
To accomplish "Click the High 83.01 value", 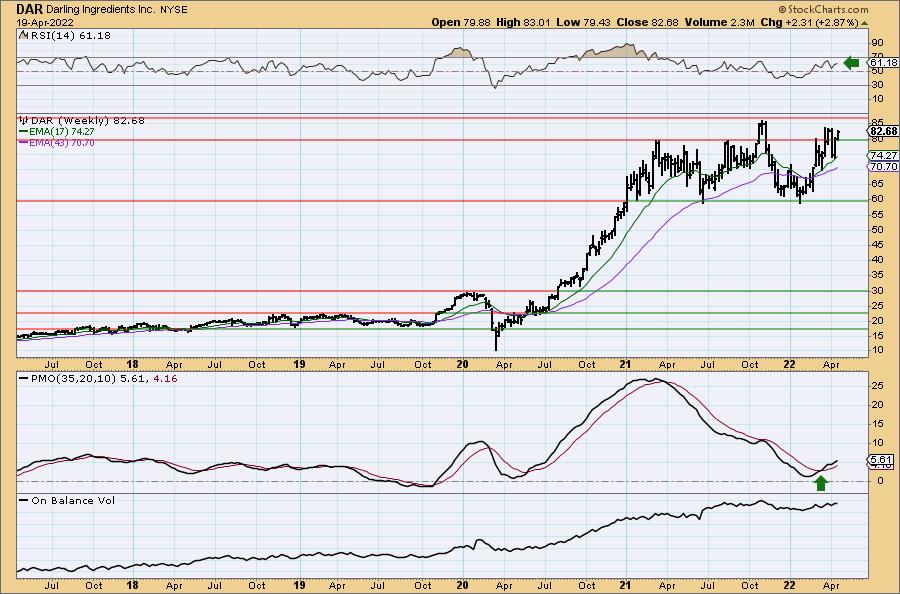I will coord(523,22).
